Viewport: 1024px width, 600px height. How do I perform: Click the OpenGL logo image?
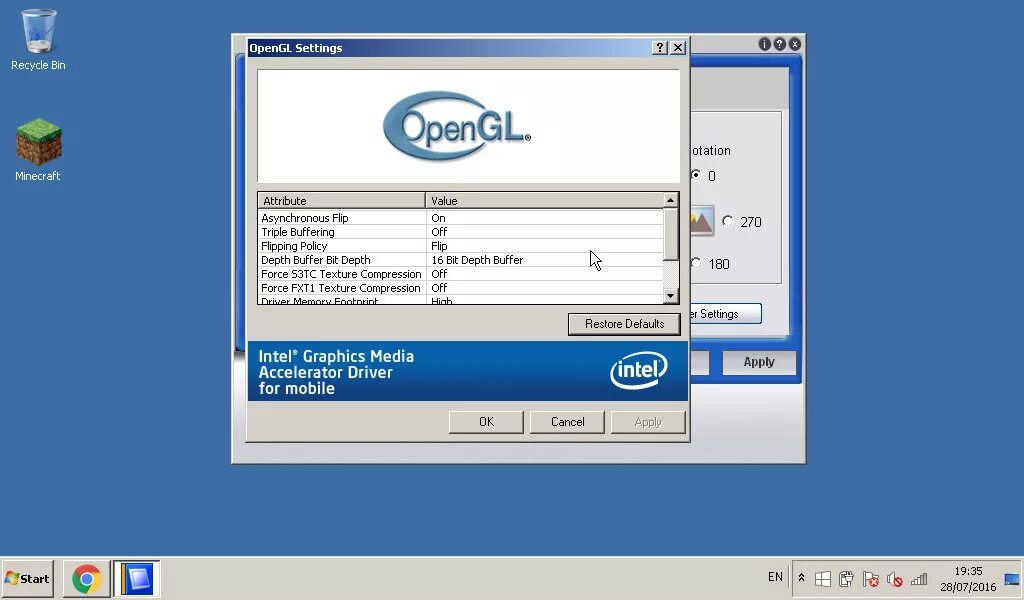coord(456,126)
